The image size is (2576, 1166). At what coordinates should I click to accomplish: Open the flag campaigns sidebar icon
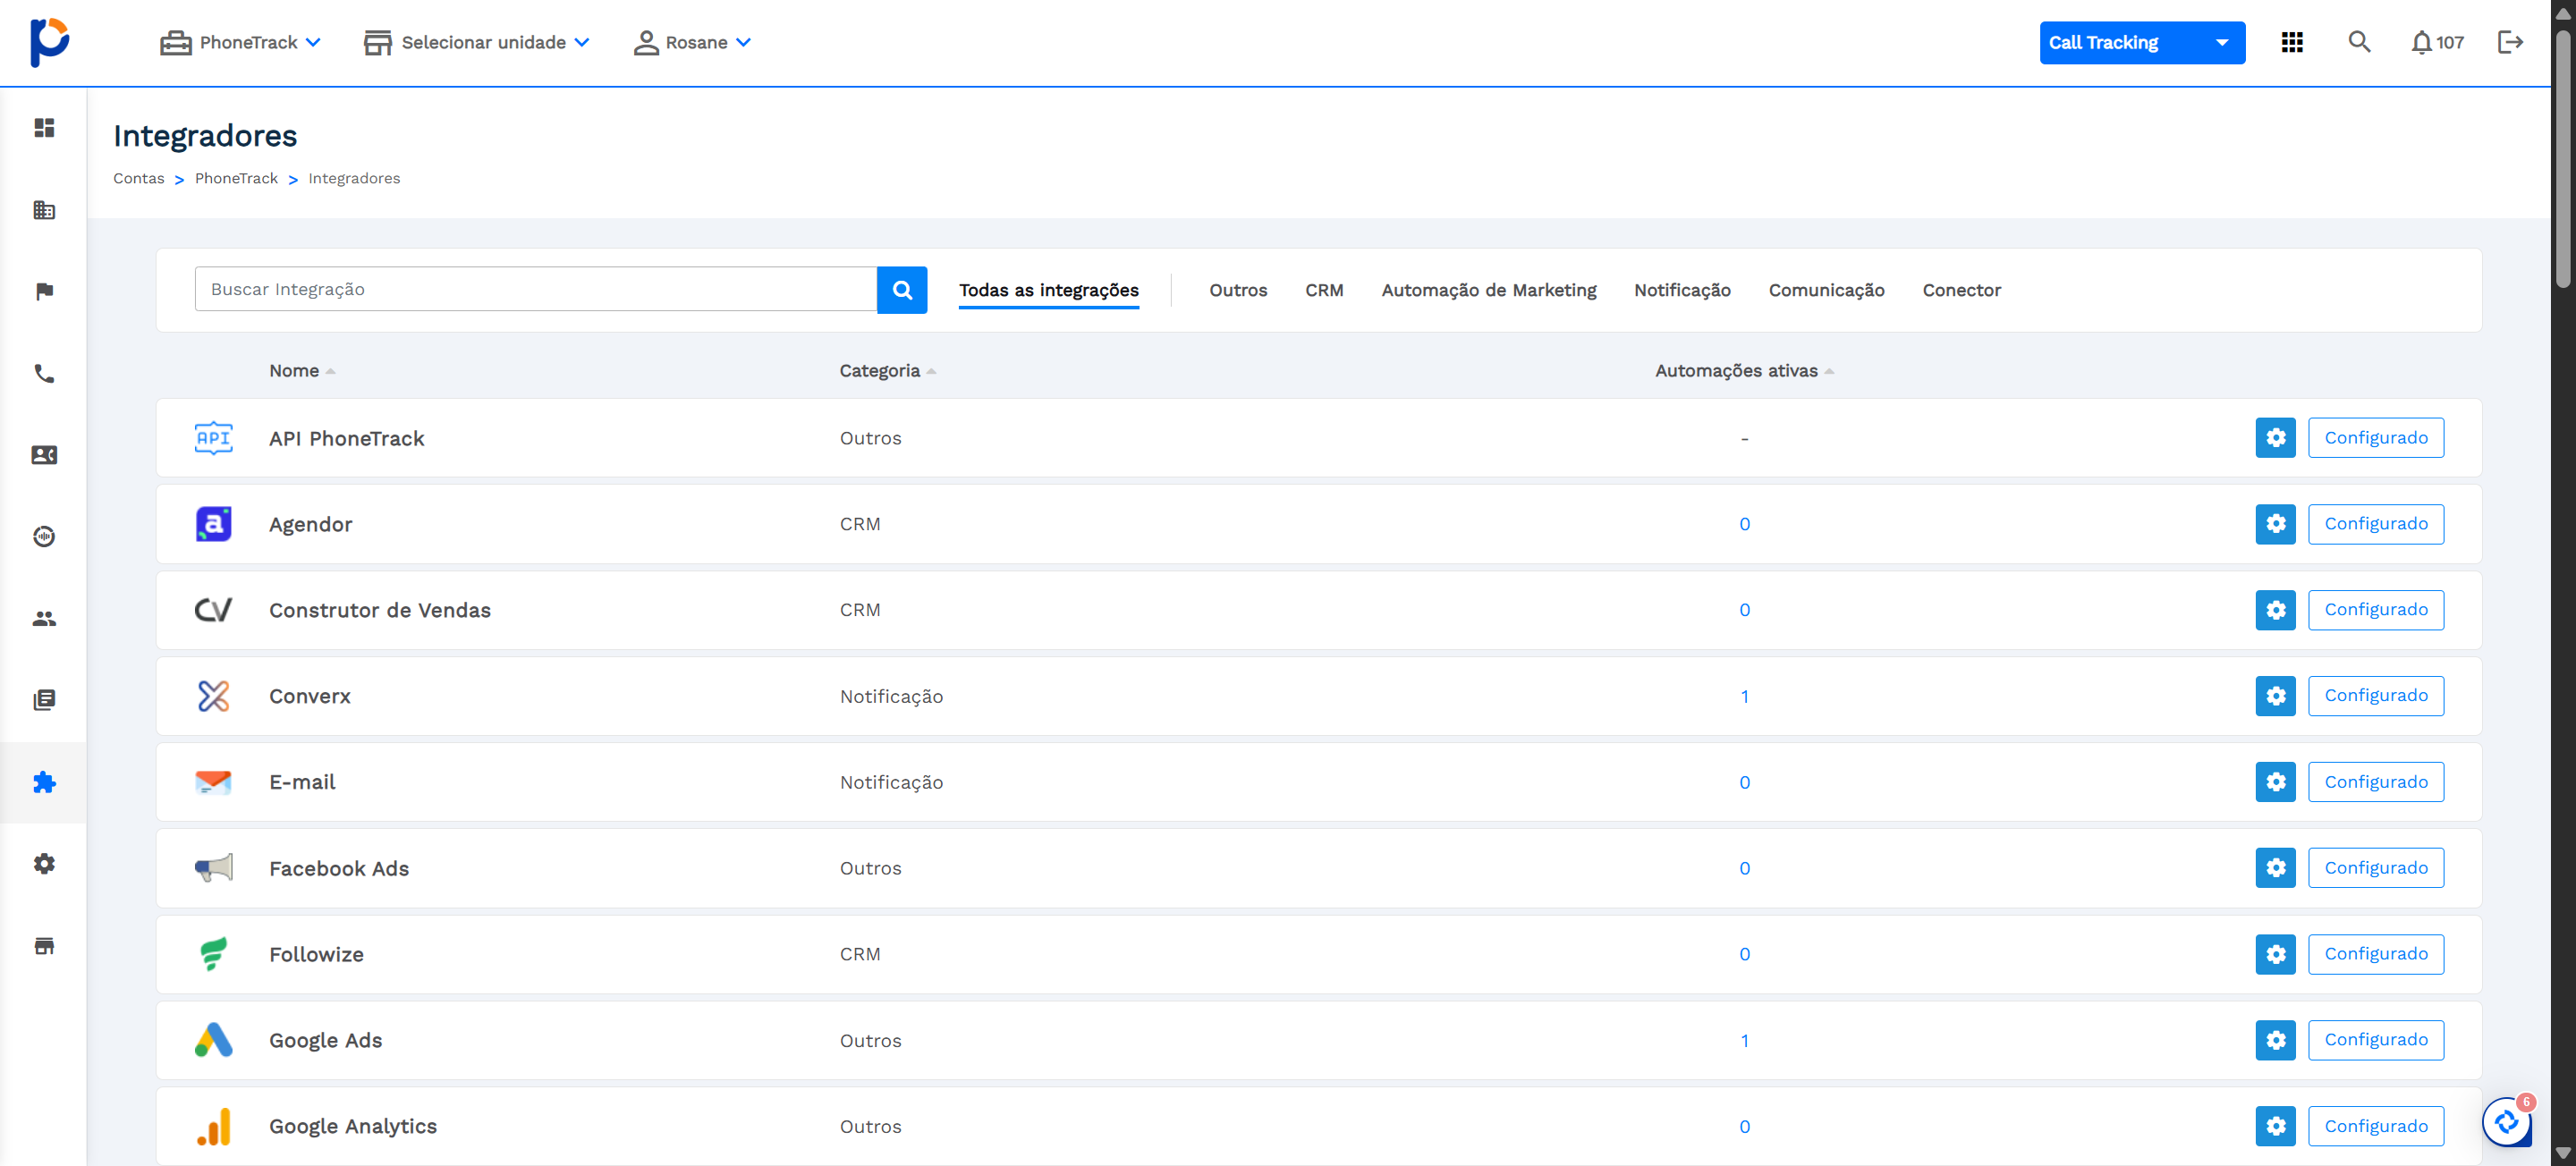(44, 291)
